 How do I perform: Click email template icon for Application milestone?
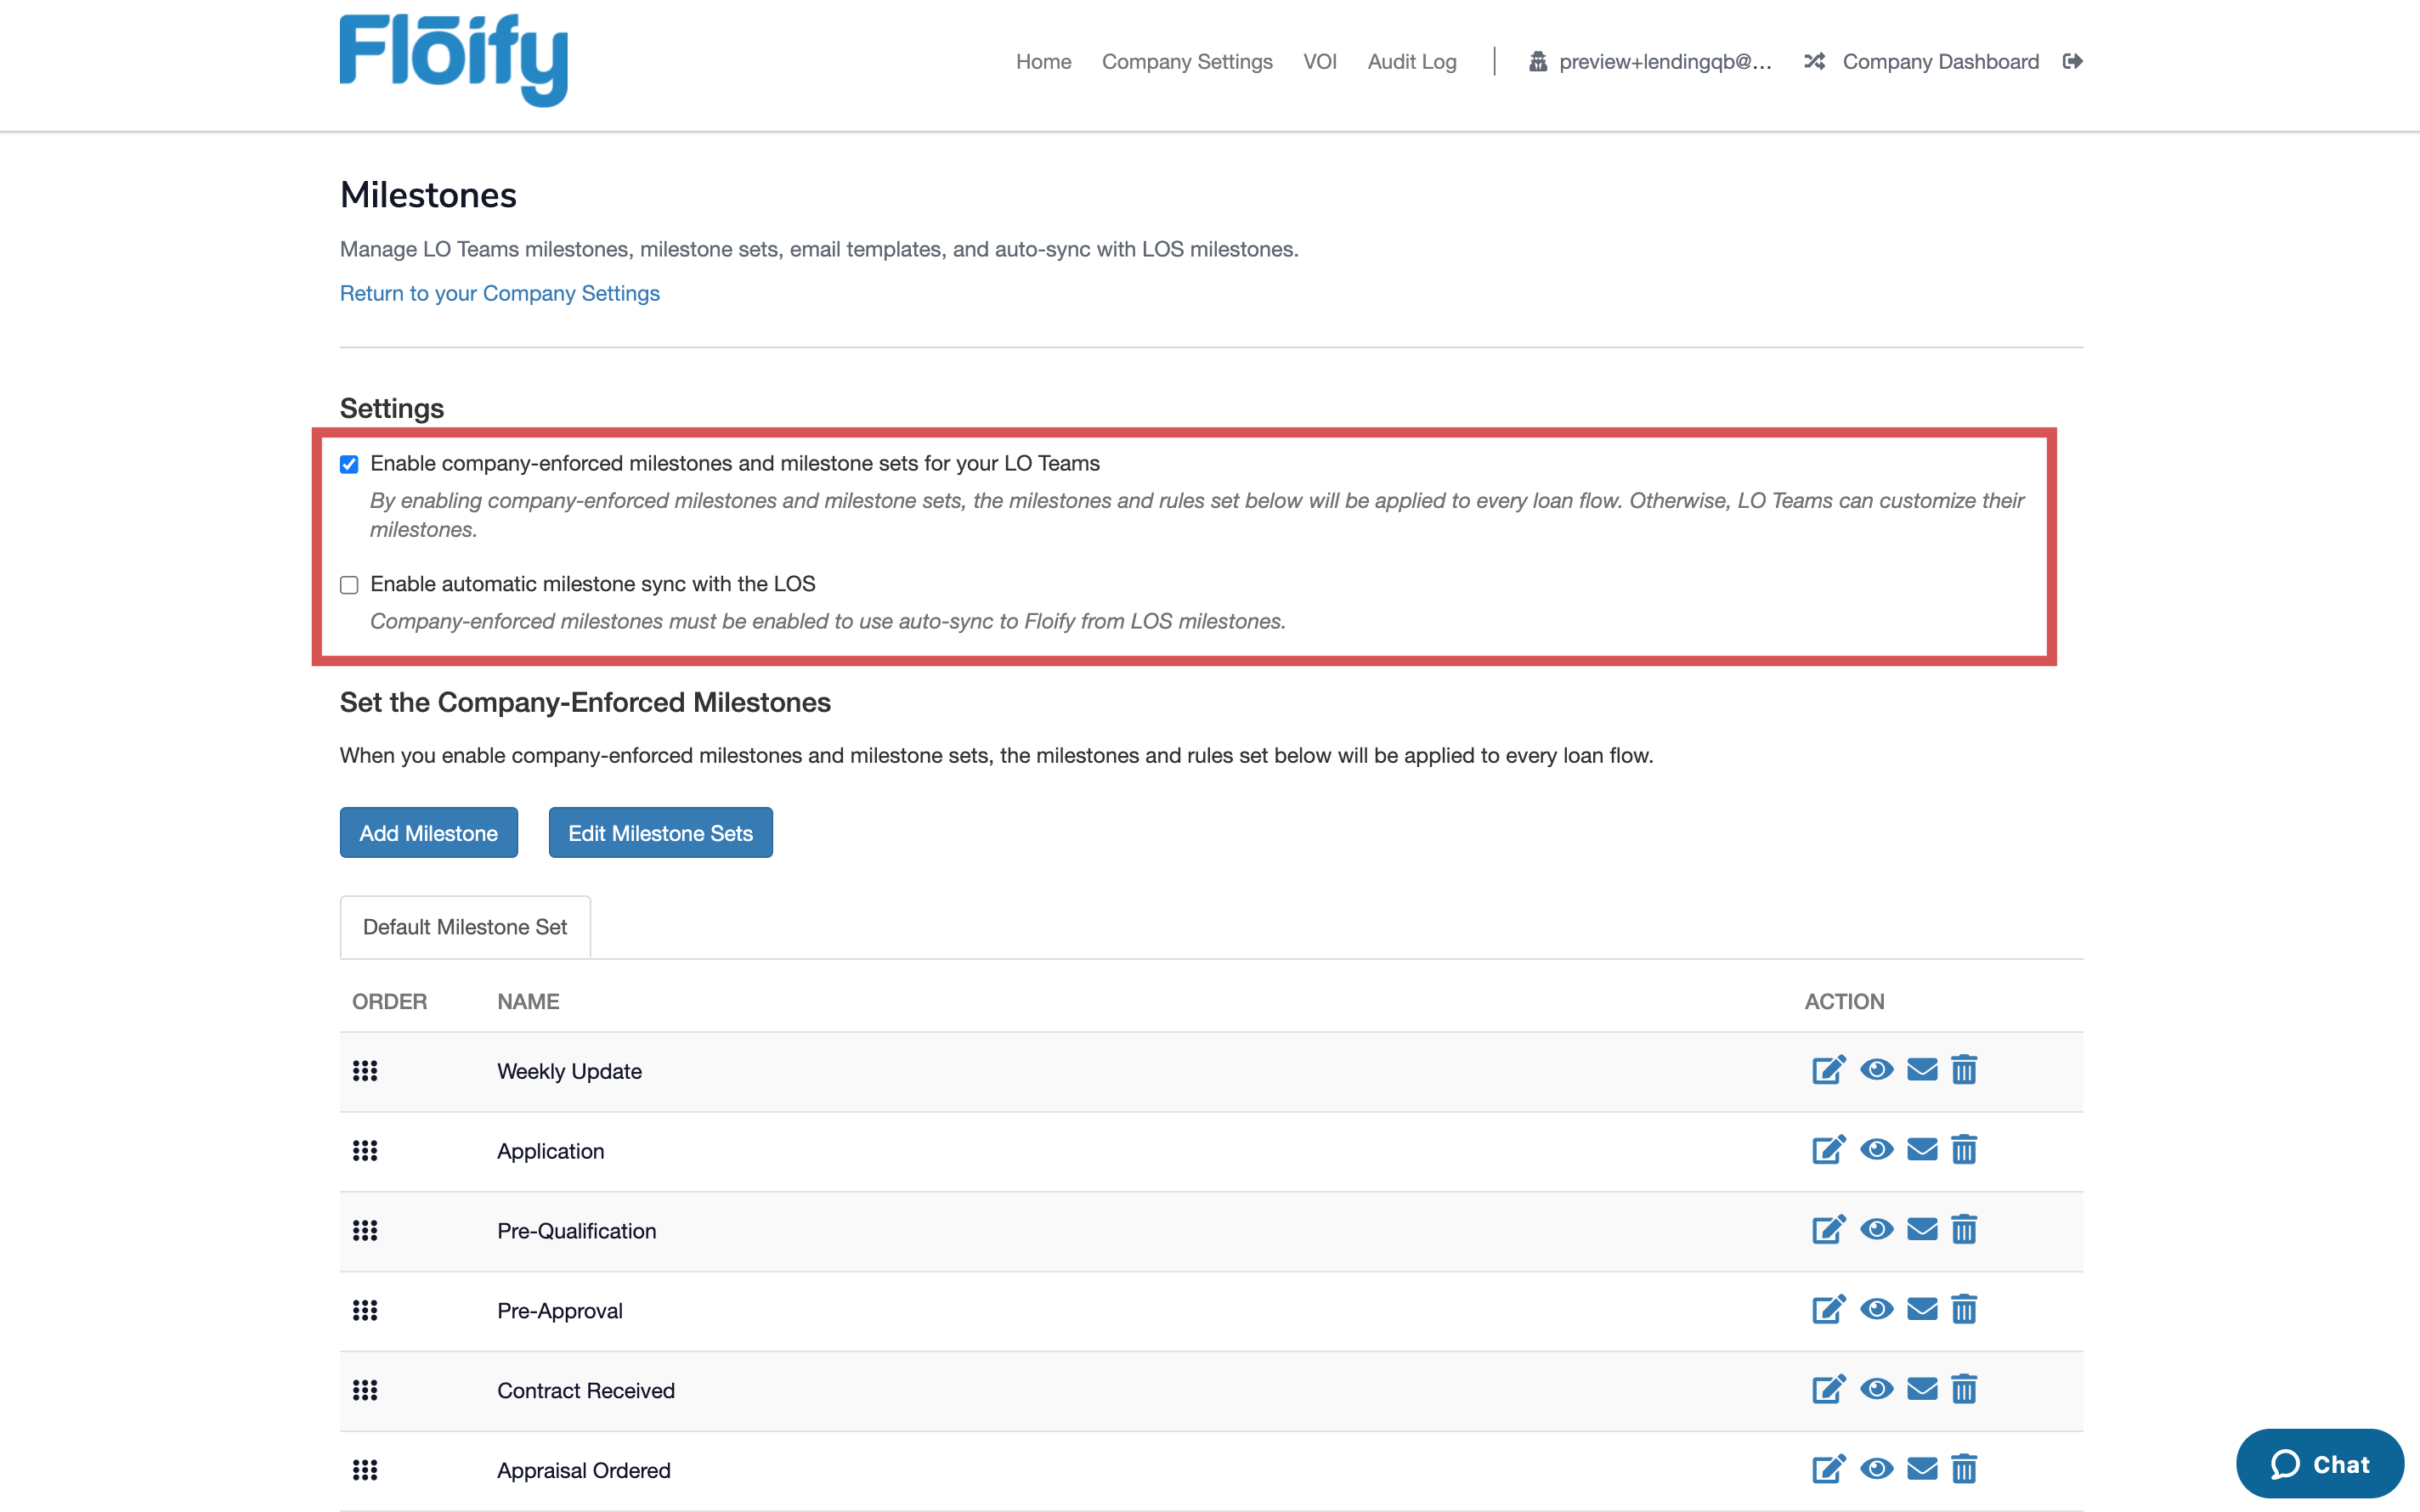click(1921, 1150)
